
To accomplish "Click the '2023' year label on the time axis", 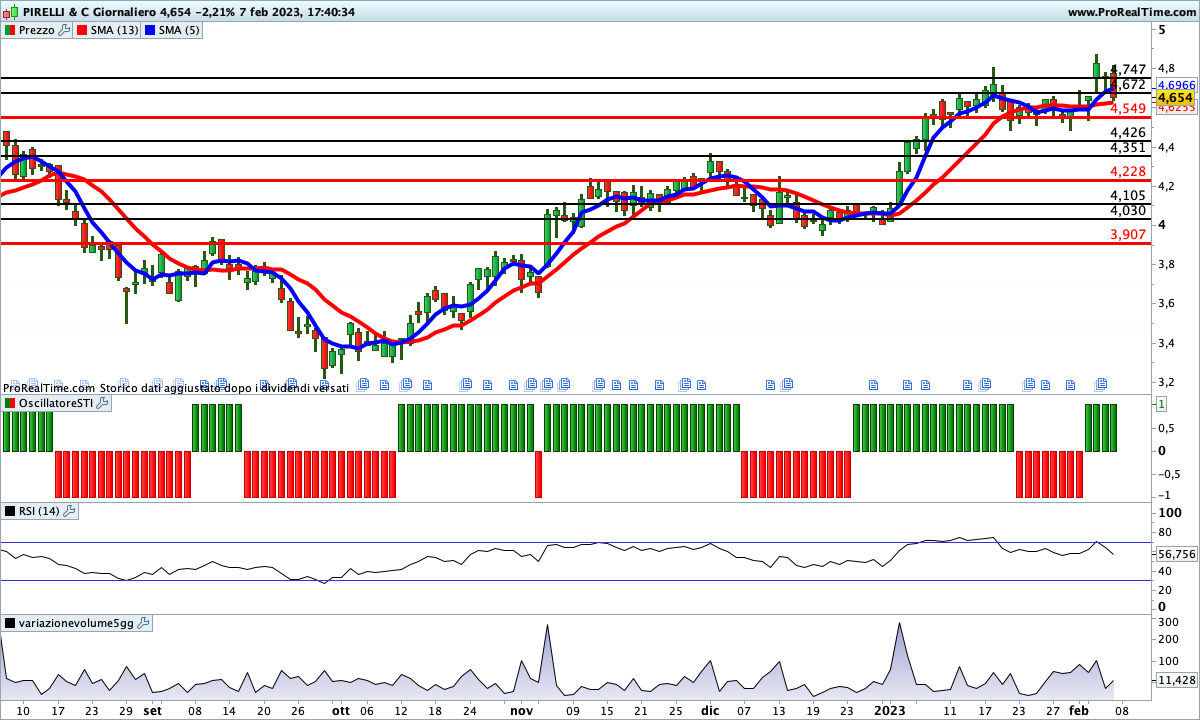I will click(889, 710).
